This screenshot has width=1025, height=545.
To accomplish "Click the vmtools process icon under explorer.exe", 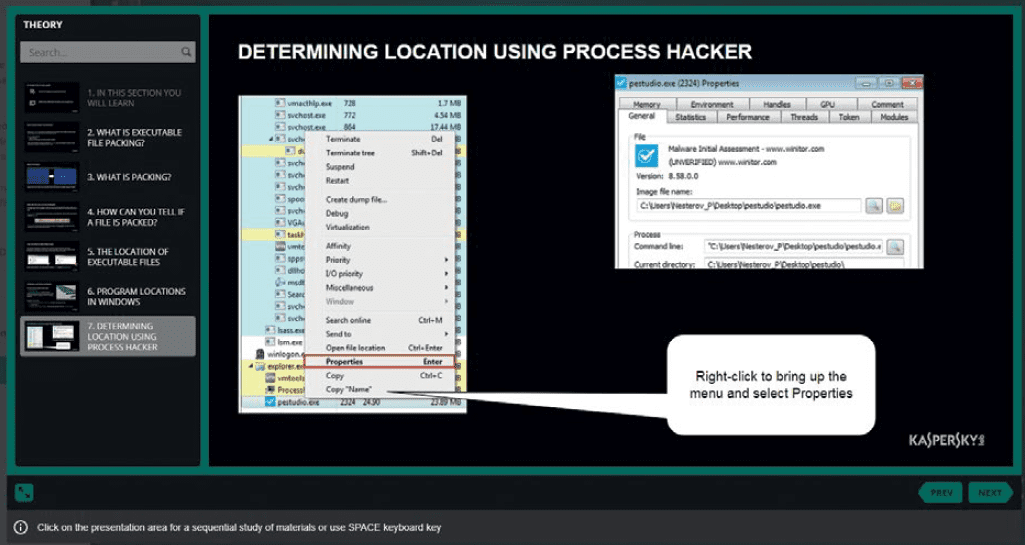I will 270,378.
